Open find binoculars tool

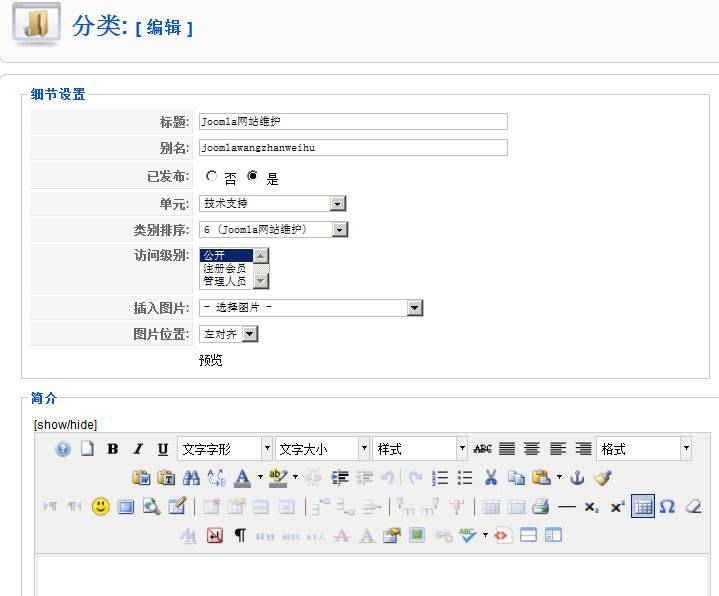coord(191,478)
